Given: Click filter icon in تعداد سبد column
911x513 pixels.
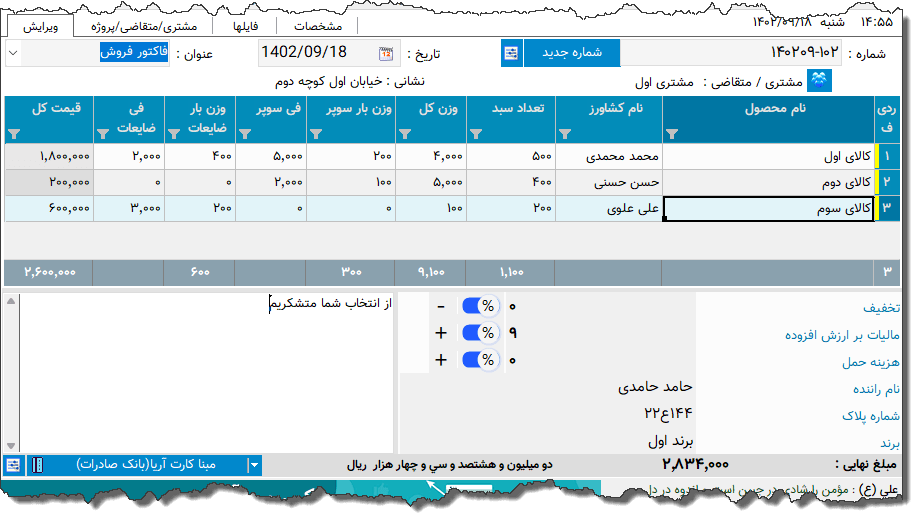Looking at the screenshot, I should tap(476, 134).
